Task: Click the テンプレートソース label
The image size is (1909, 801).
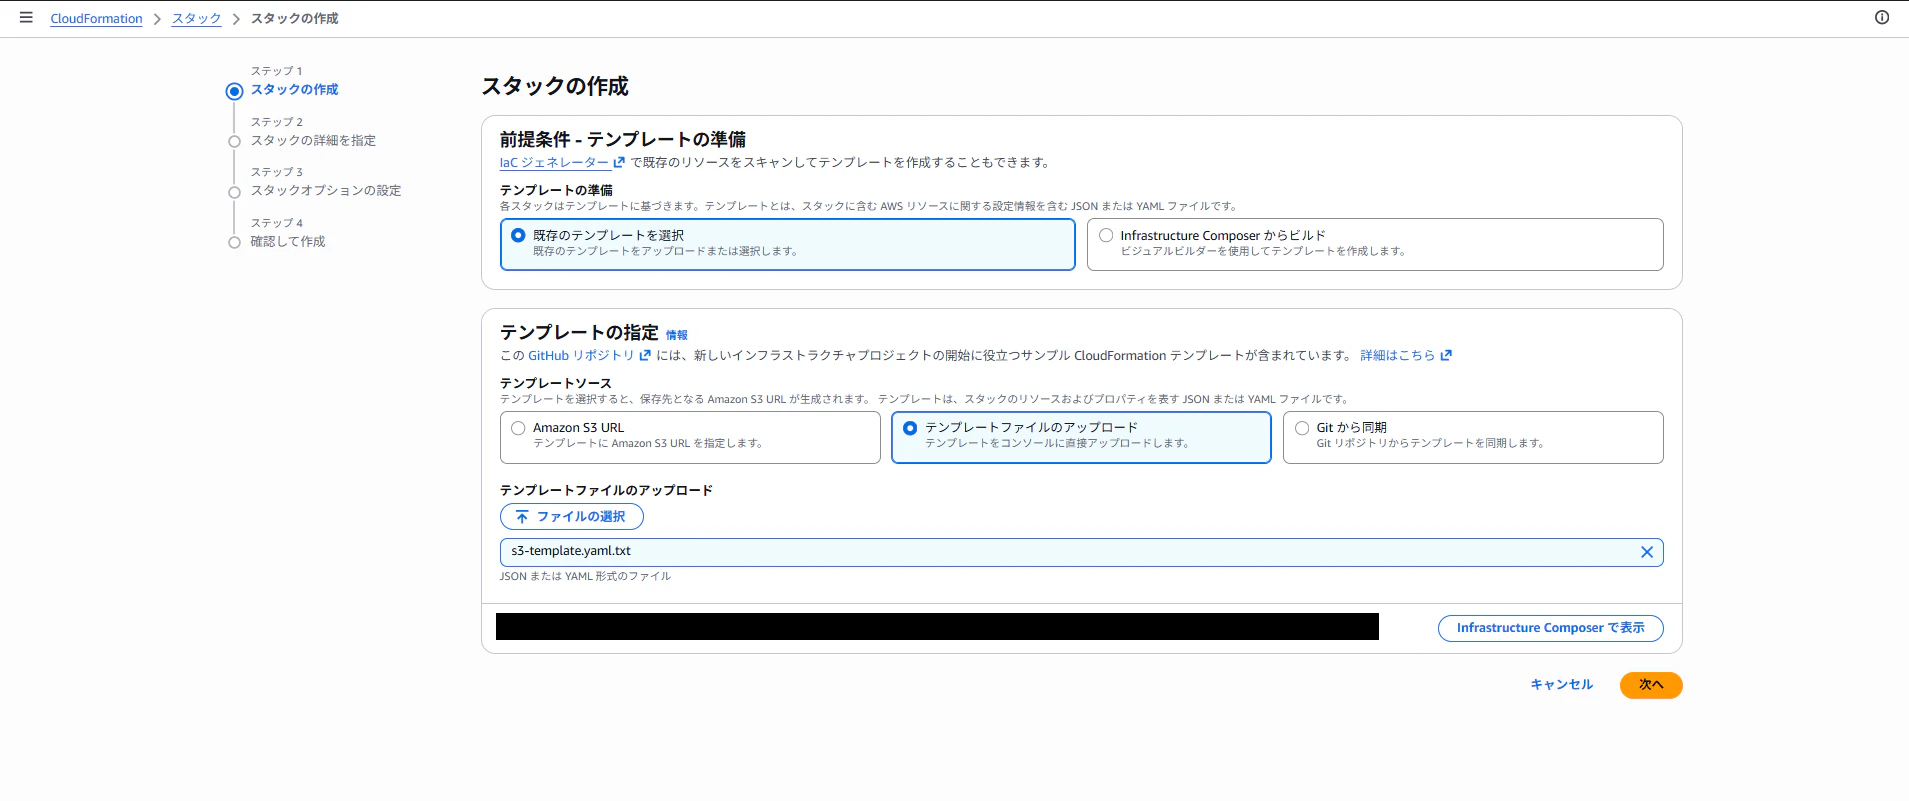Action: pyautogui.click(x=556, y=383)
